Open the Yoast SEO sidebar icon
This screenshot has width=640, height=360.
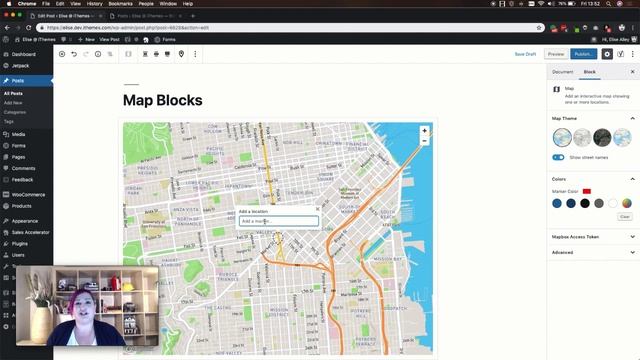coord(620,54)
